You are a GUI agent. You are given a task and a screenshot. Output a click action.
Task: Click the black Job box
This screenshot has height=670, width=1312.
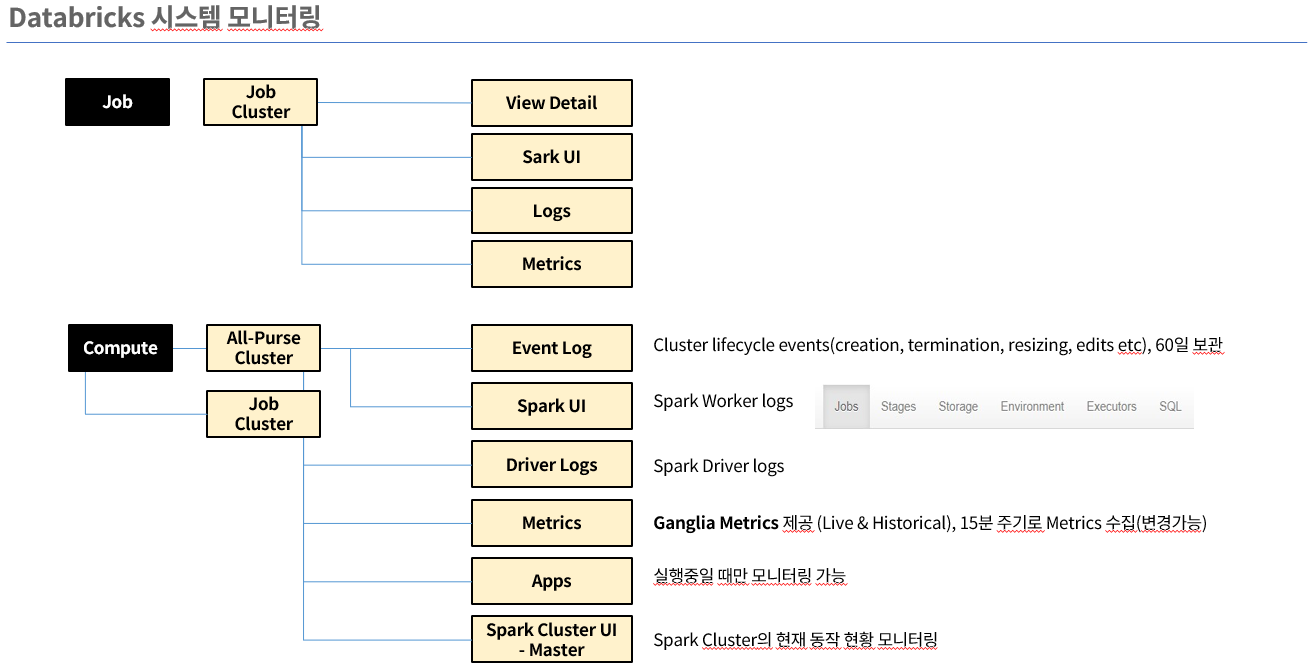(x=117, y=102)
